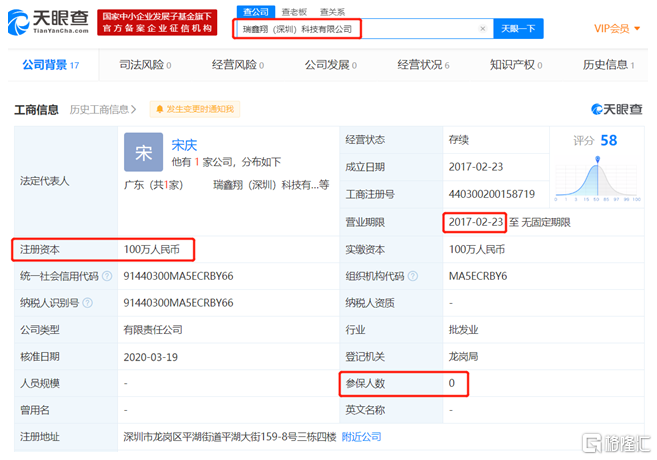
Task: Click the 经营状态 value 存续
Action: [458, 140]
